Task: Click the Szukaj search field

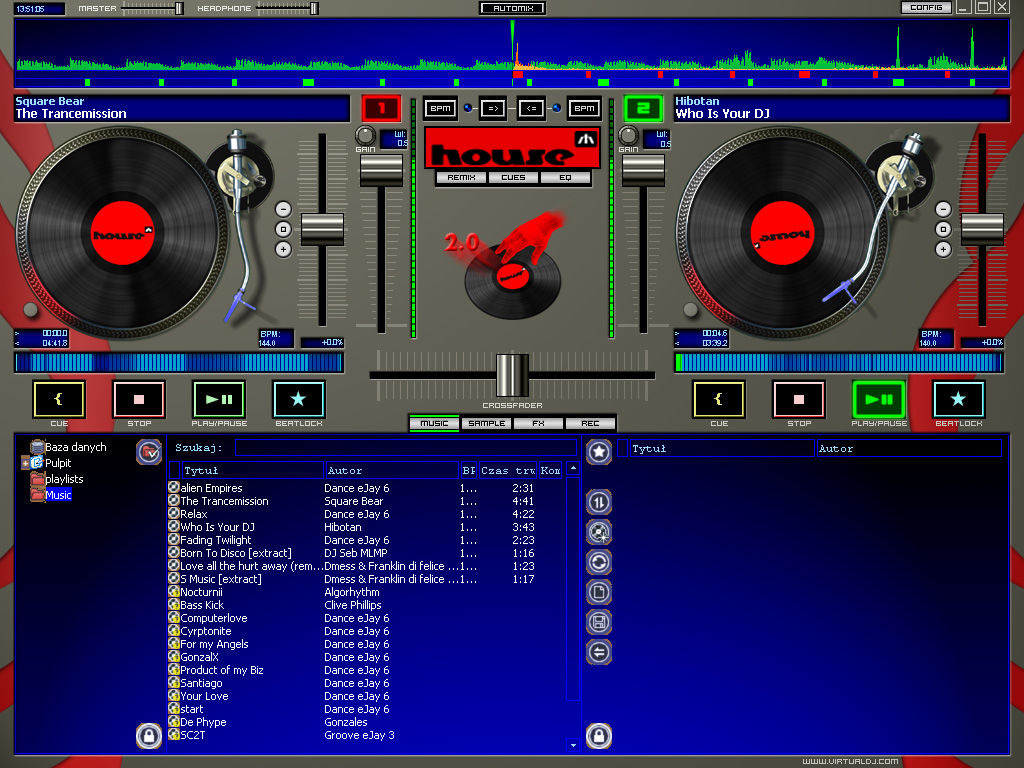Action: click(x=406, y=447)
